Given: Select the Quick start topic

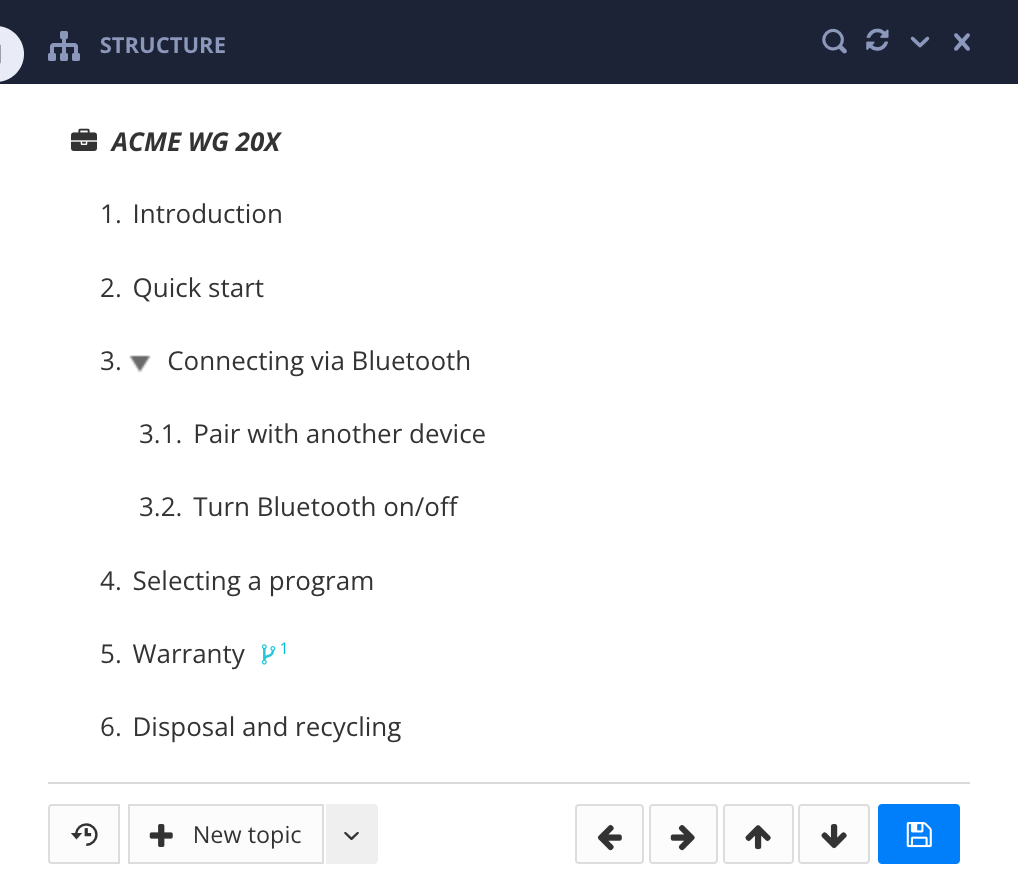Looking at the screenshot, I should (198, 288).
